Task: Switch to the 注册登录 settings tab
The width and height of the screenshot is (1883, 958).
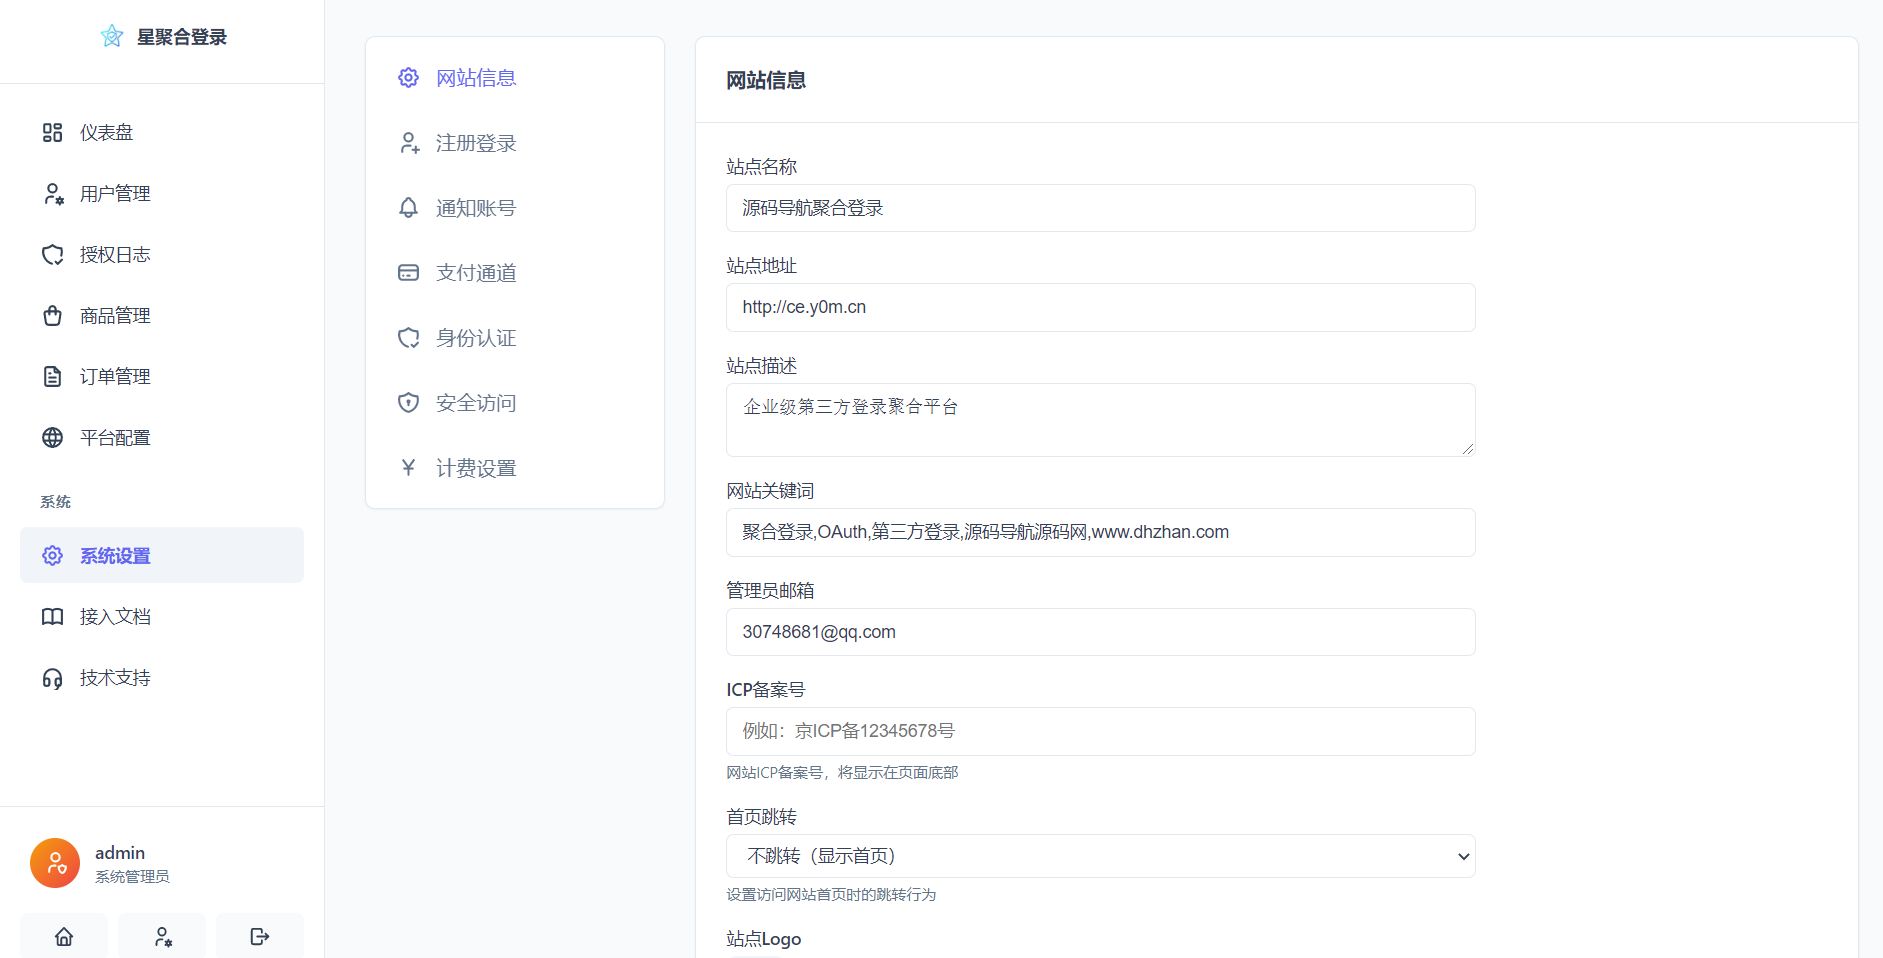Action: (475, 143)
